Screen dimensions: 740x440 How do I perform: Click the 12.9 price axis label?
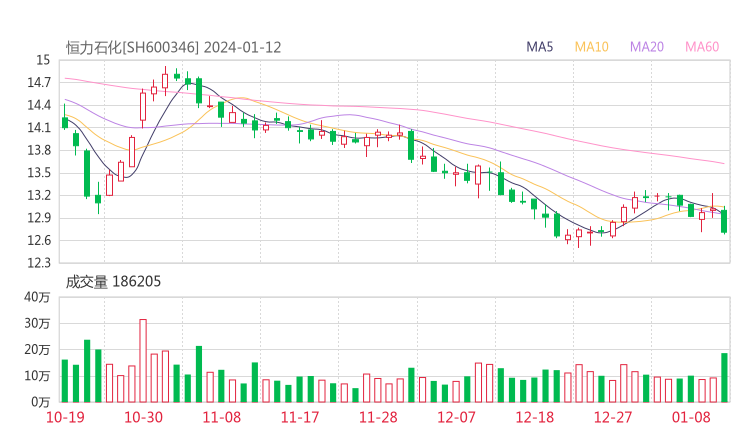coord(39,218)
